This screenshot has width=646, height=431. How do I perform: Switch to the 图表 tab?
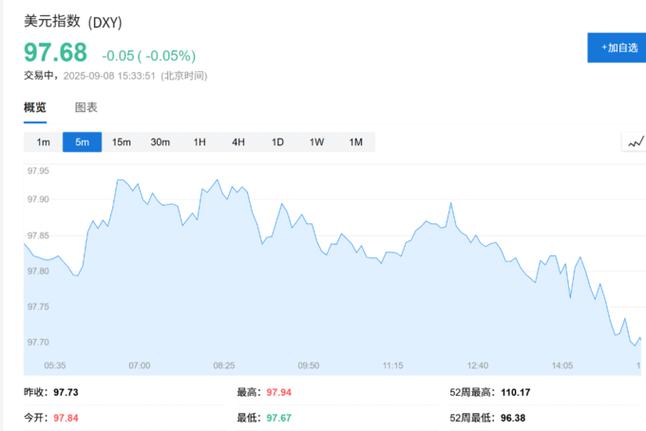point(86,108)
